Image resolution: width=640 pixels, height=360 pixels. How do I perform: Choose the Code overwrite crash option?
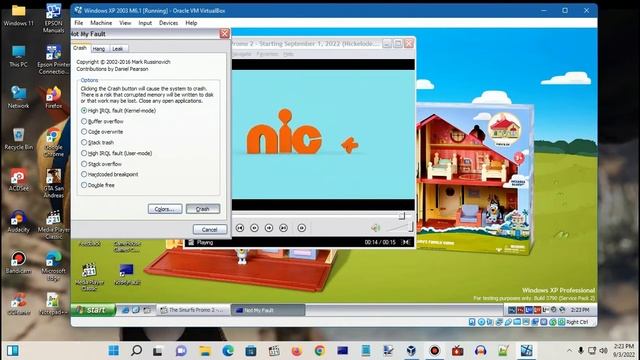(102, 132)
